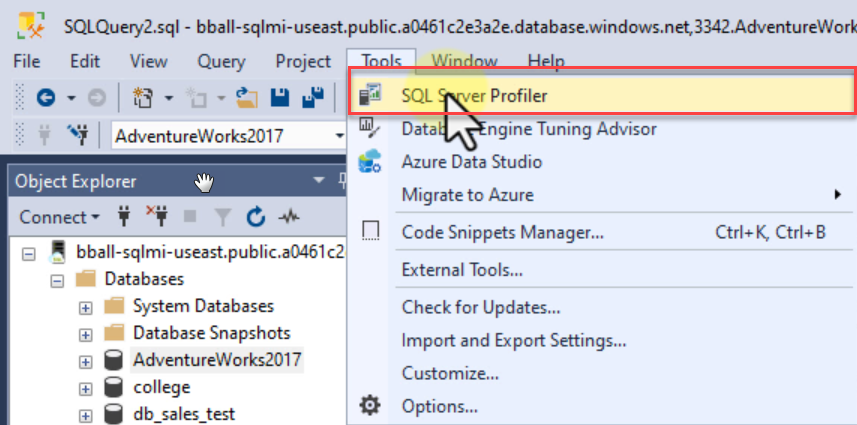Open the Project menu
Screen dimensions: 857x425
click(303, 61)
